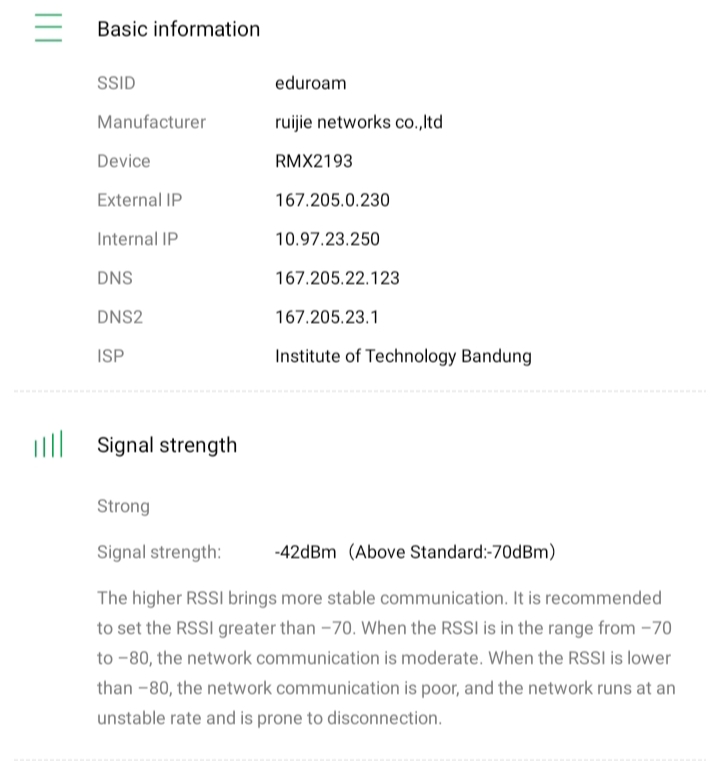This screenshot has width=719, height=761.
Task: Select internal IP address 10.97.23.250
Action: coord(327,239)
